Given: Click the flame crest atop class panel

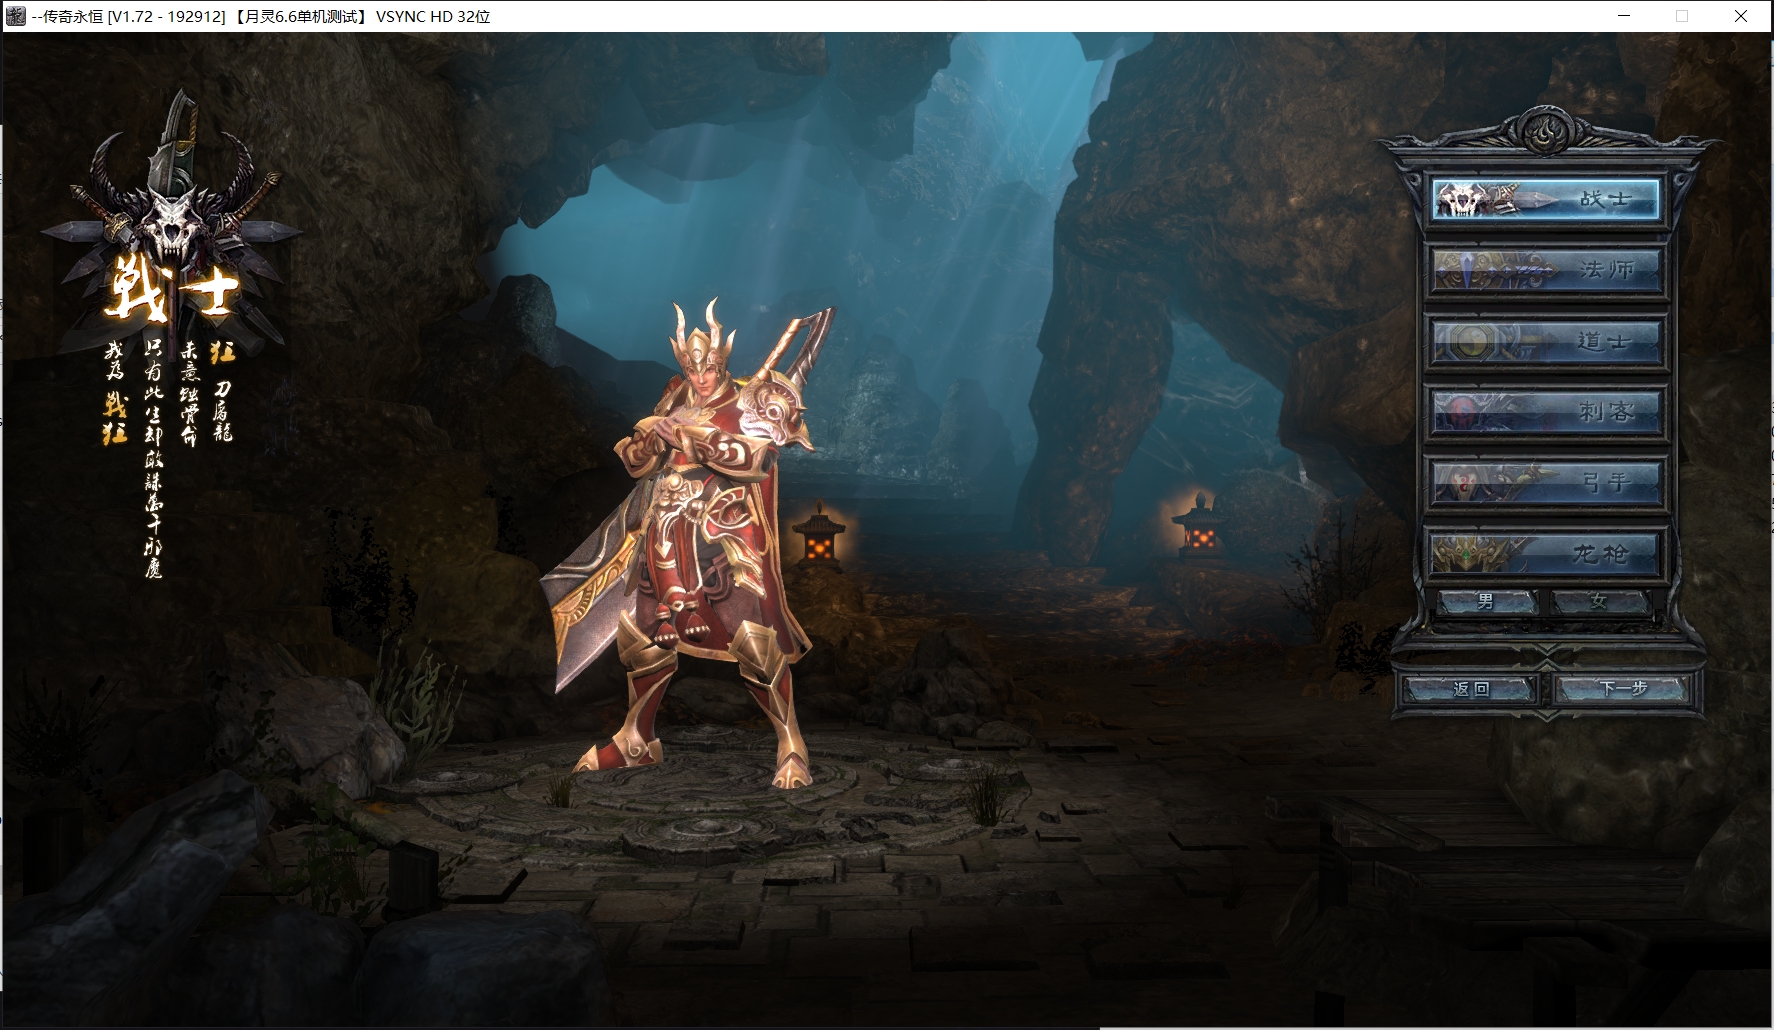Looking at the screenshot, I should pos(1546,131).
